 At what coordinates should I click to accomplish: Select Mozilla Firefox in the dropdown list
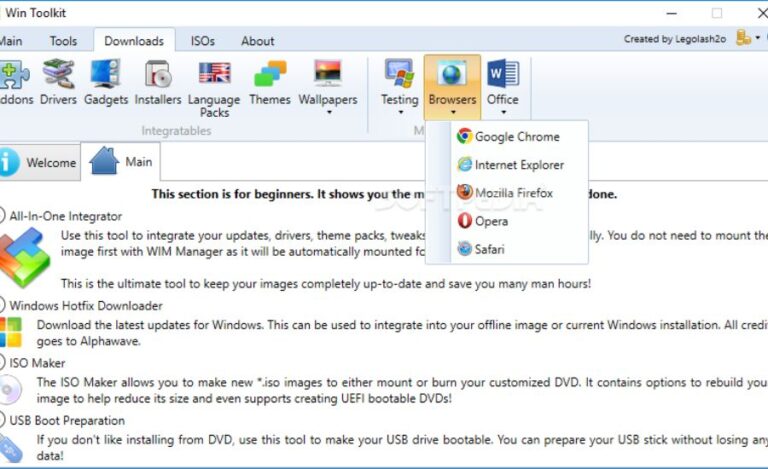[513, 193]
